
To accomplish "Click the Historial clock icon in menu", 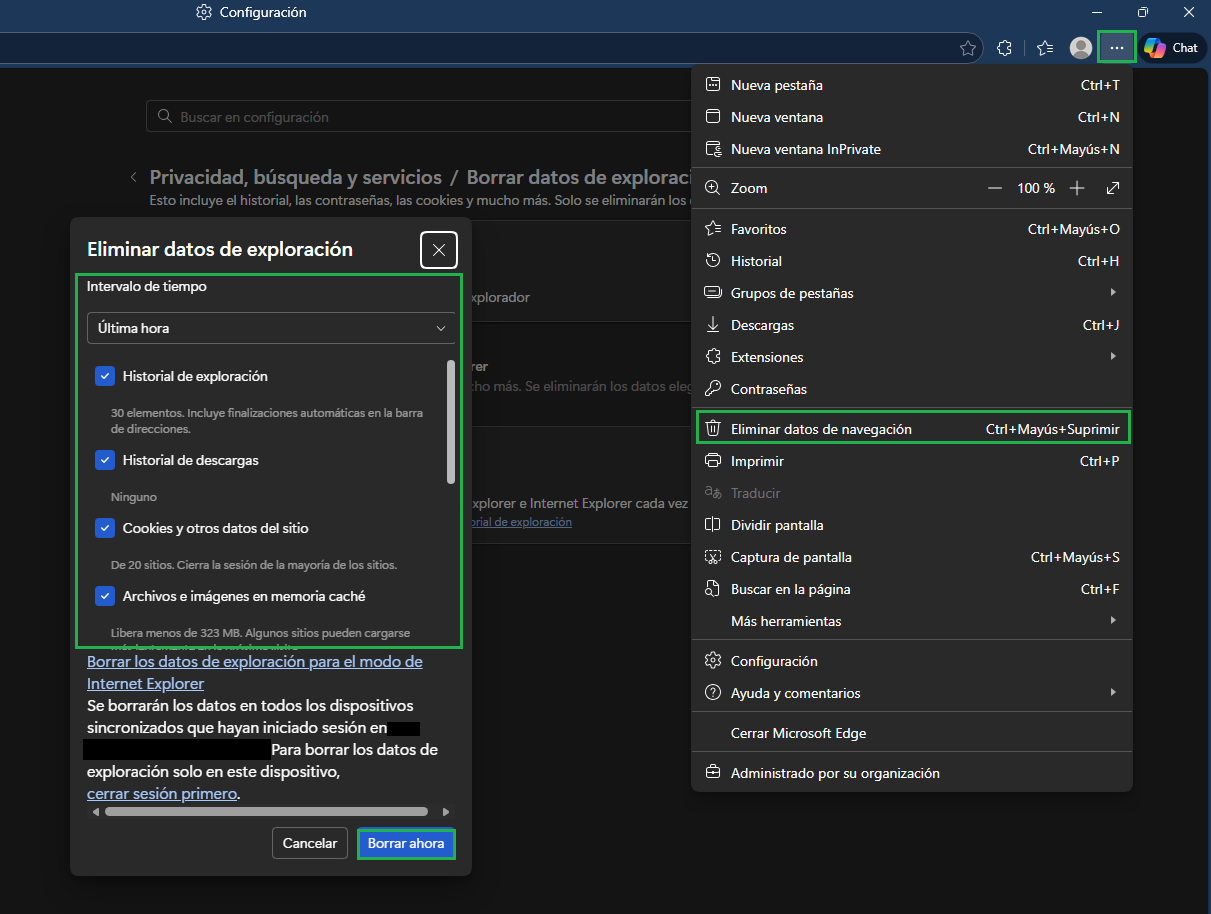I will (713, 261).
